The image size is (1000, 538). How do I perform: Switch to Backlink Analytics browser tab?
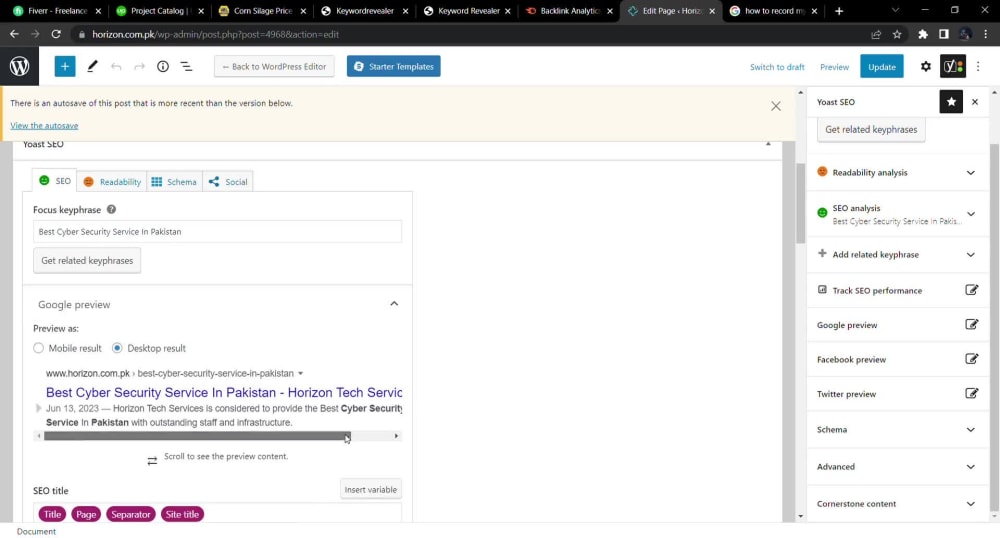pos(568,11)
